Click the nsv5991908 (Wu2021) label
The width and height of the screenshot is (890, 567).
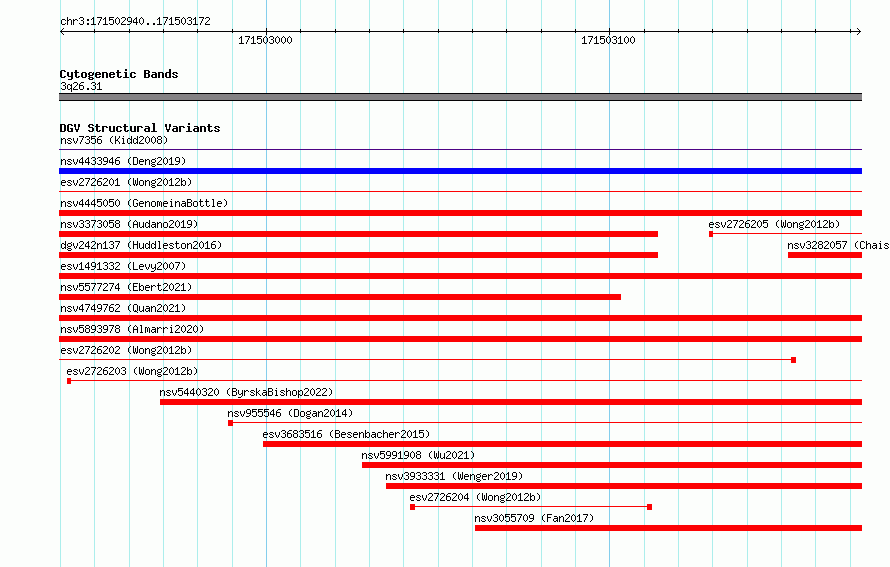418,455
